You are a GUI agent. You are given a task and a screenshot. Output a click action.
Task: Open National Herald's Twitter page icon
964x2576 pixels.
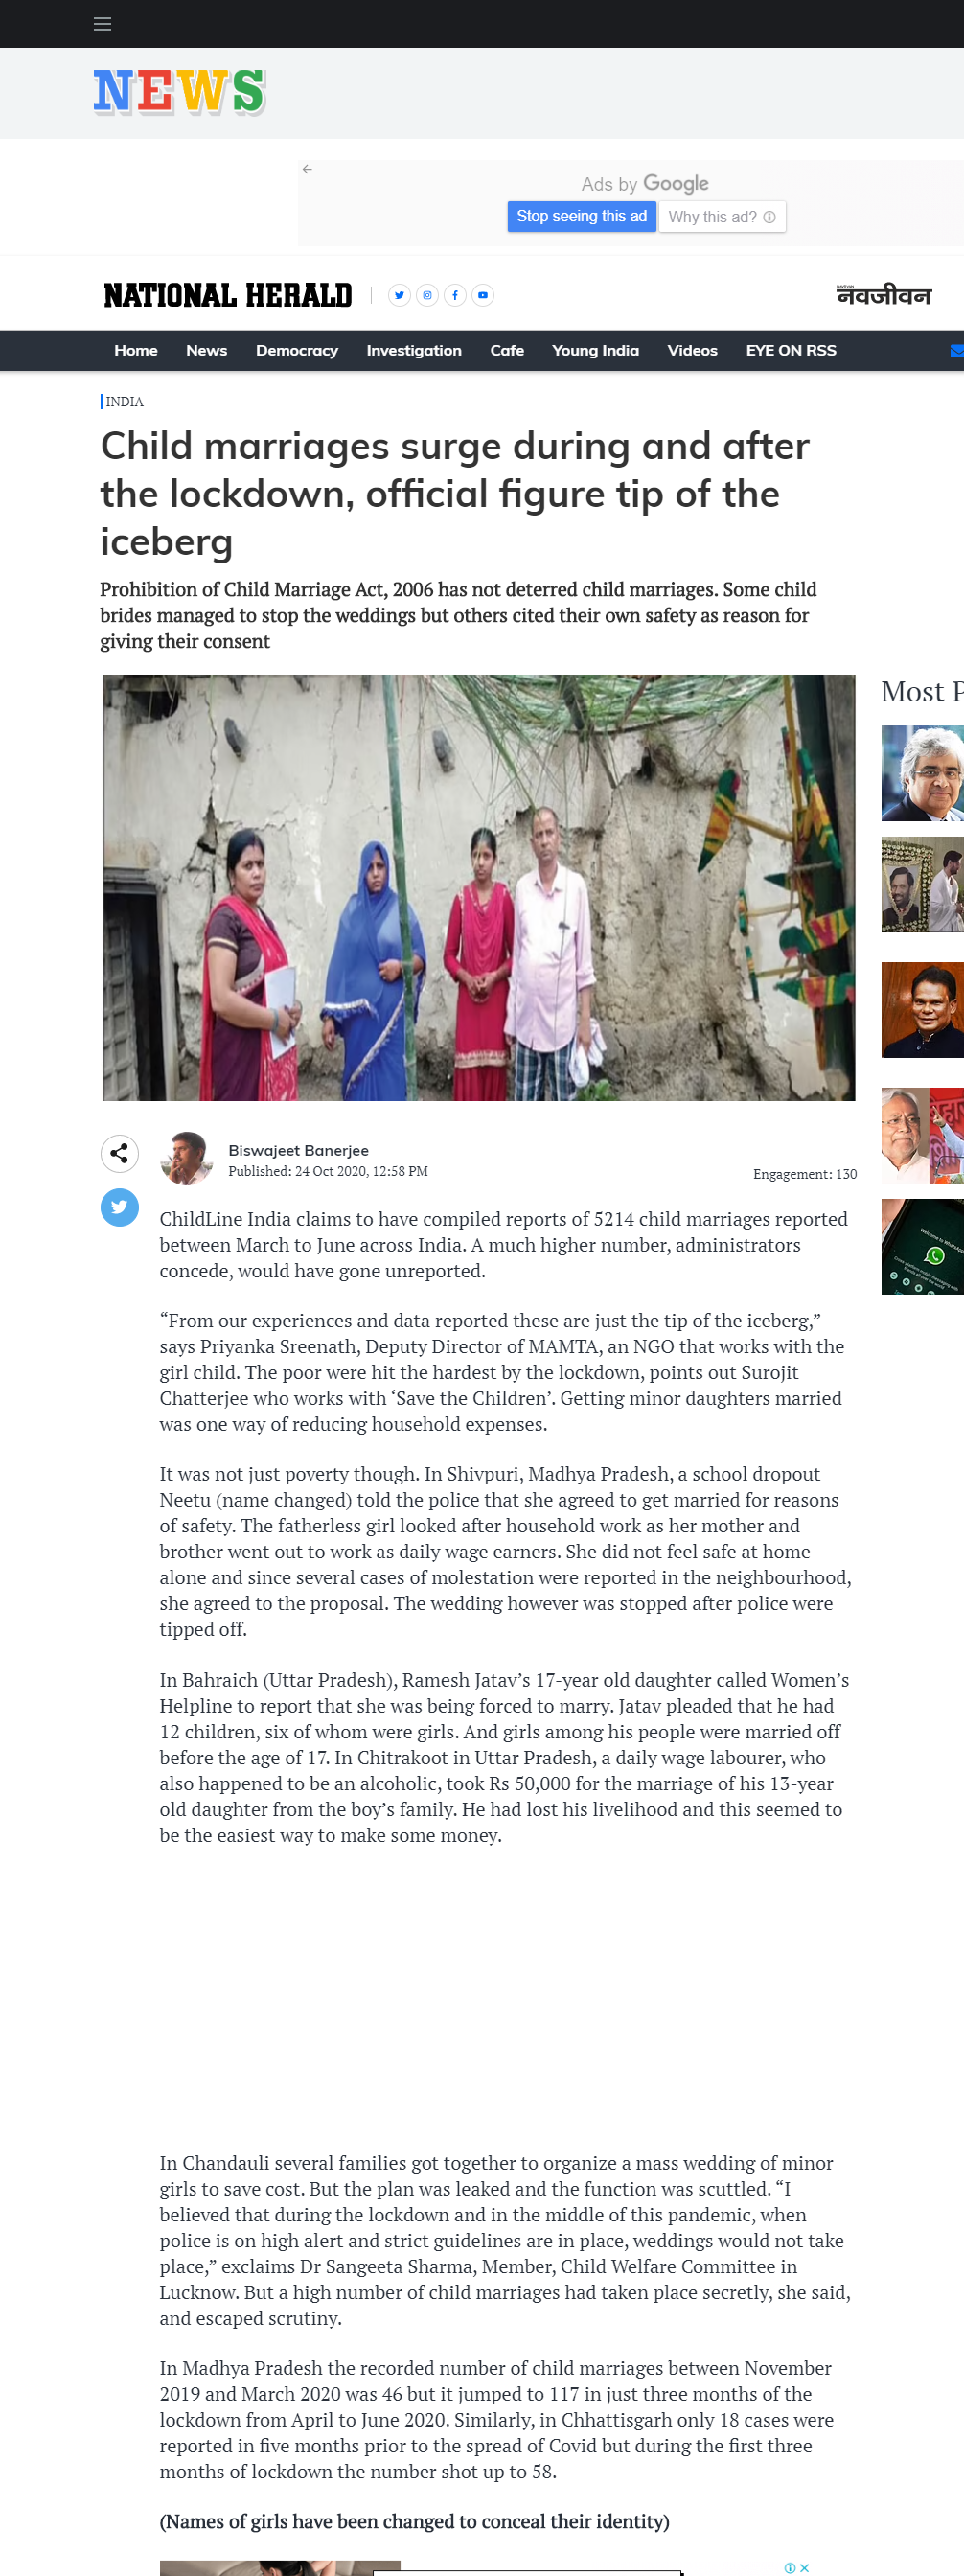click(399, 295)
